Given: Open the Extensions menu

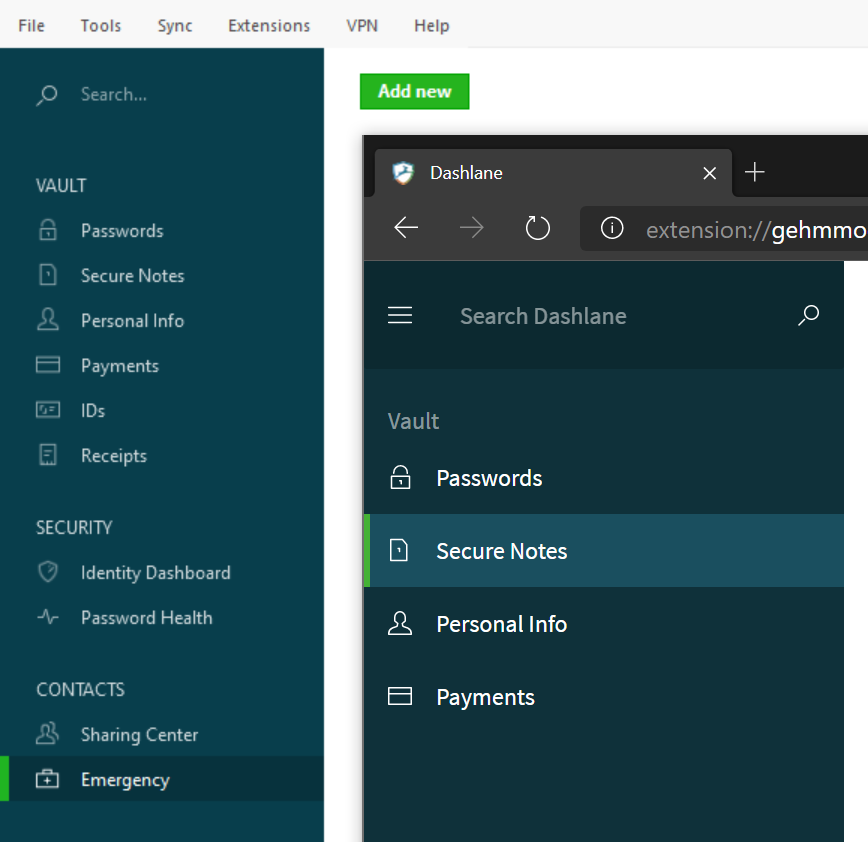Looking at the screenshot, I should coord(269,26).
